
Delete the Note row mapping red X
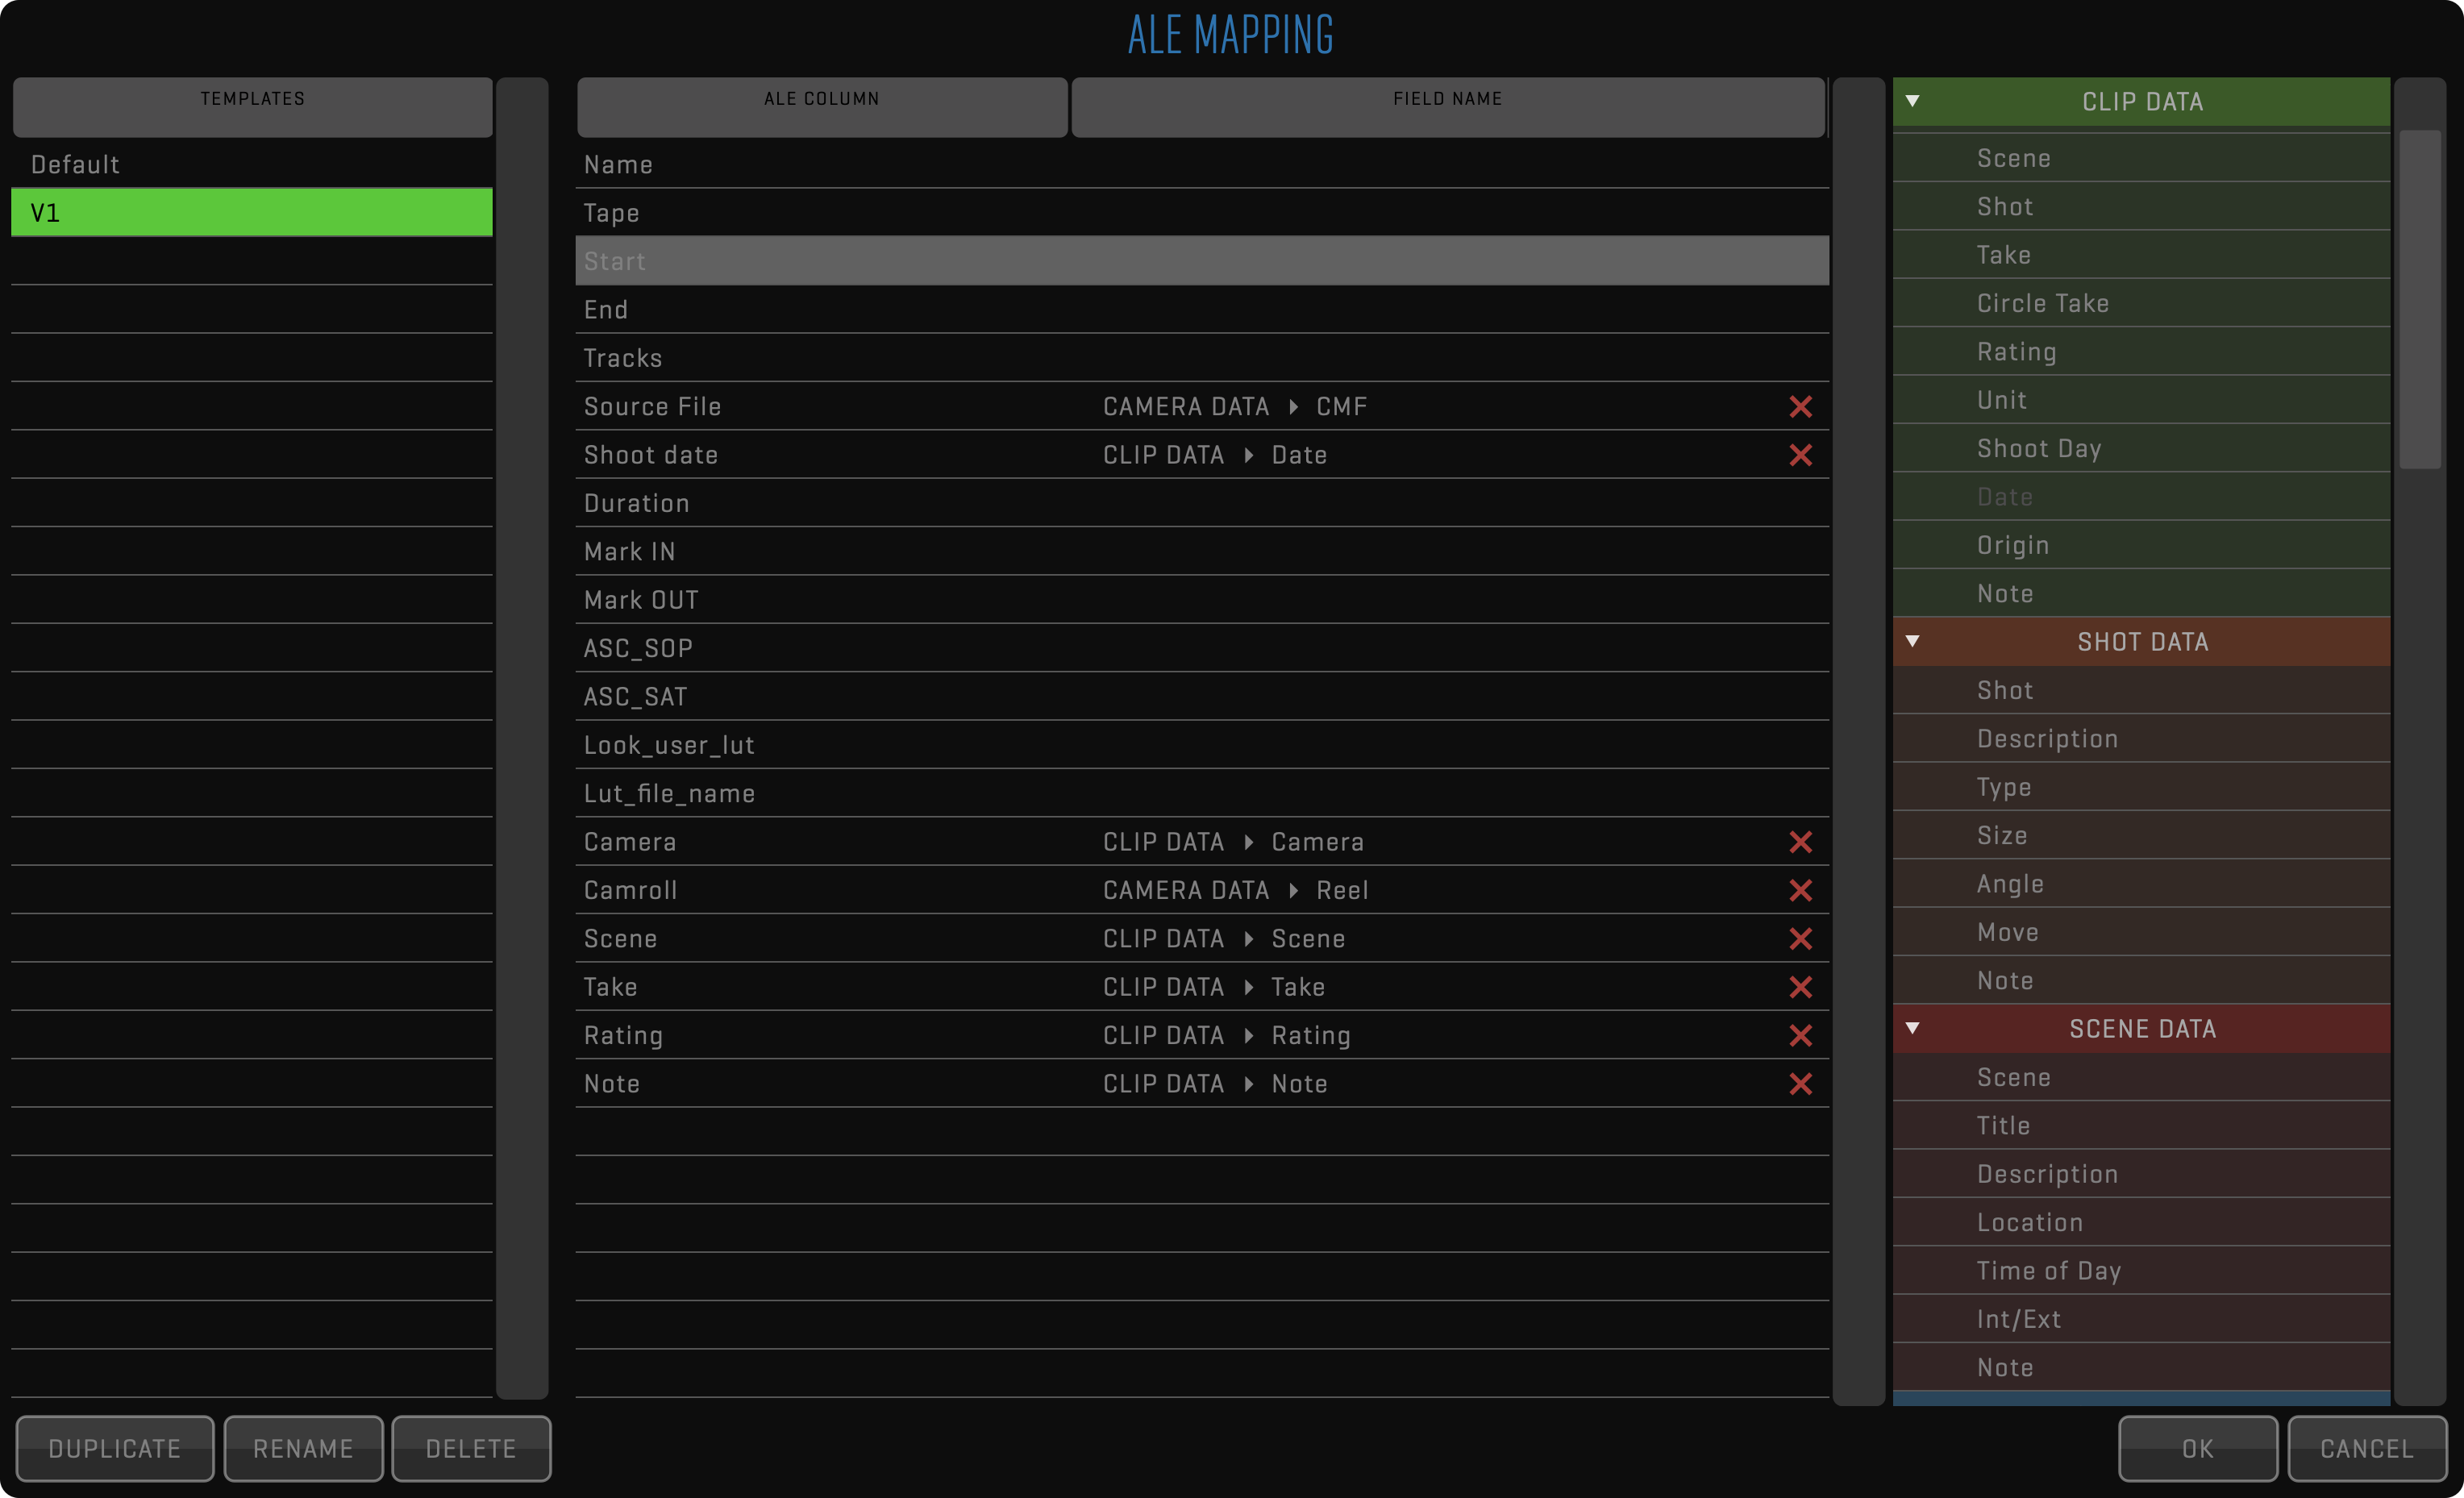click(1800, 1084)
